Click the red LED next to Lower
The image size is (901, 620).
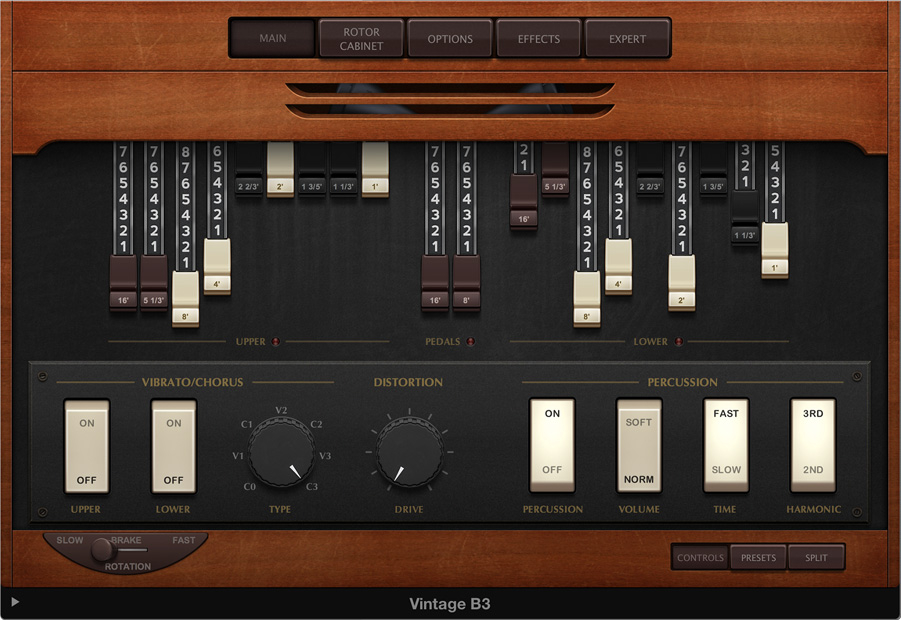pyautogui.click(x=678, y=342)
